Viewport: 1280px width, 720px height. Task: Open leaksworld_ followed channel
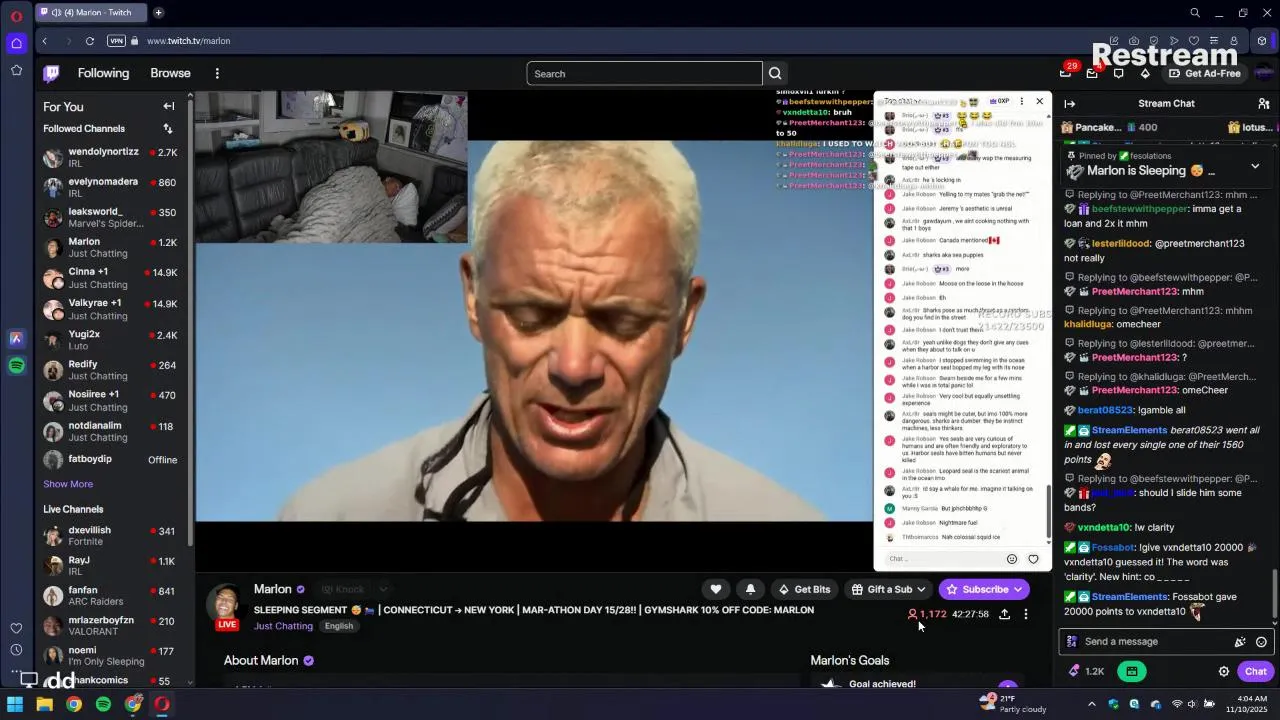110,217
